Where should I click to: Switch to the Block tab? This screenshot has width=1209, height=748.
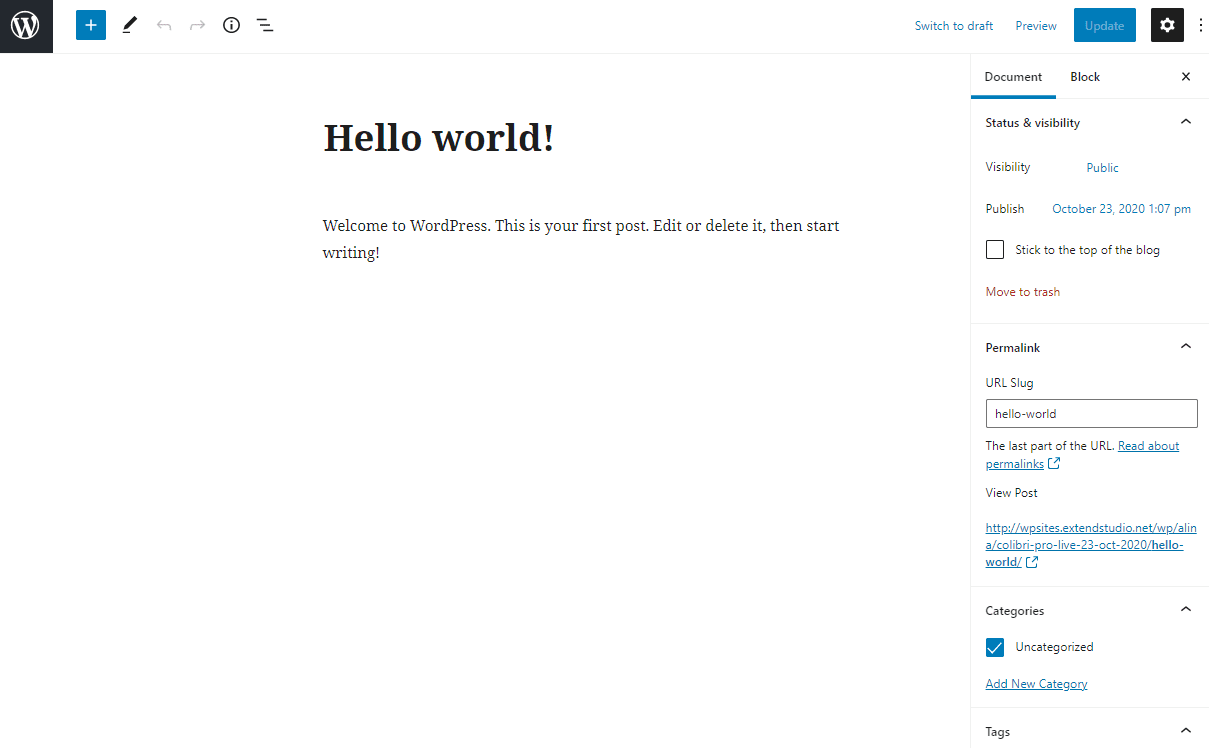pos(1084,76)
